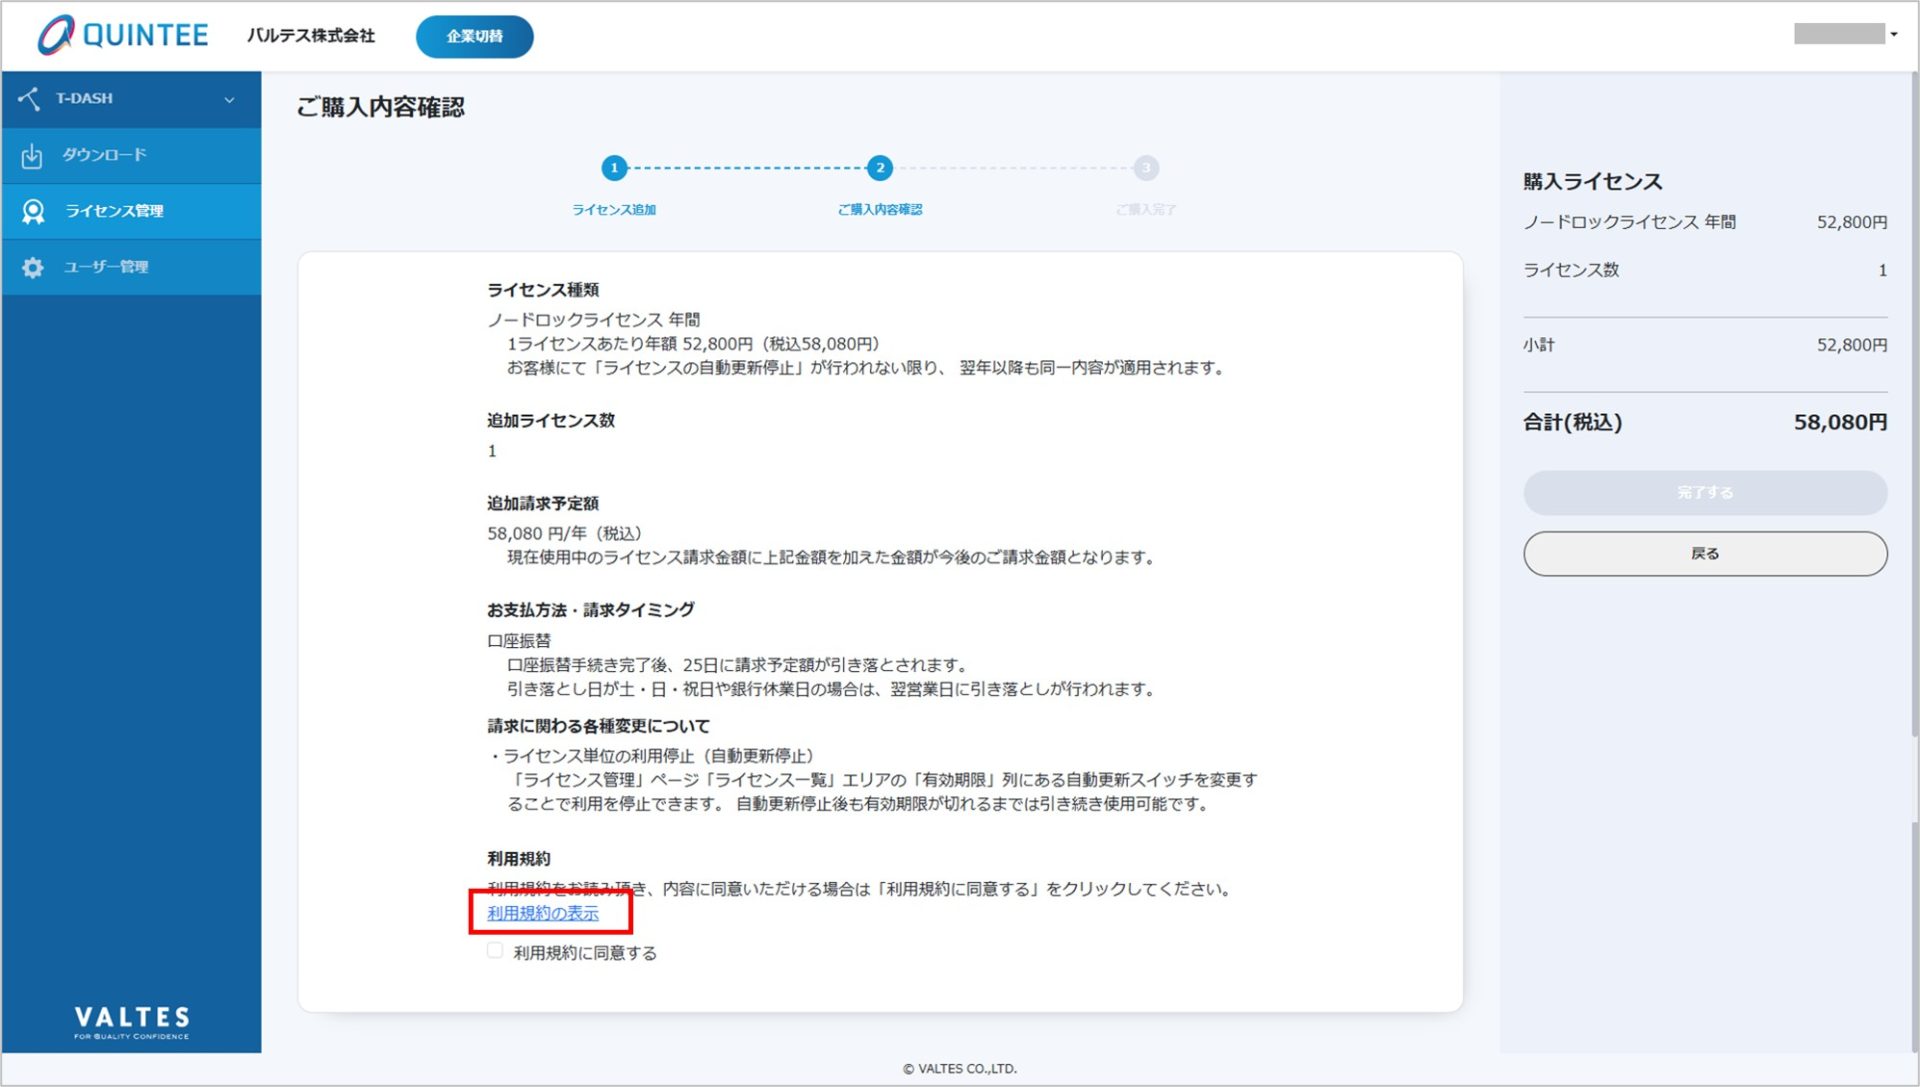Click the license badge icon in sidebar
The image size is (1920, 1087).
[x=33, y=211]
